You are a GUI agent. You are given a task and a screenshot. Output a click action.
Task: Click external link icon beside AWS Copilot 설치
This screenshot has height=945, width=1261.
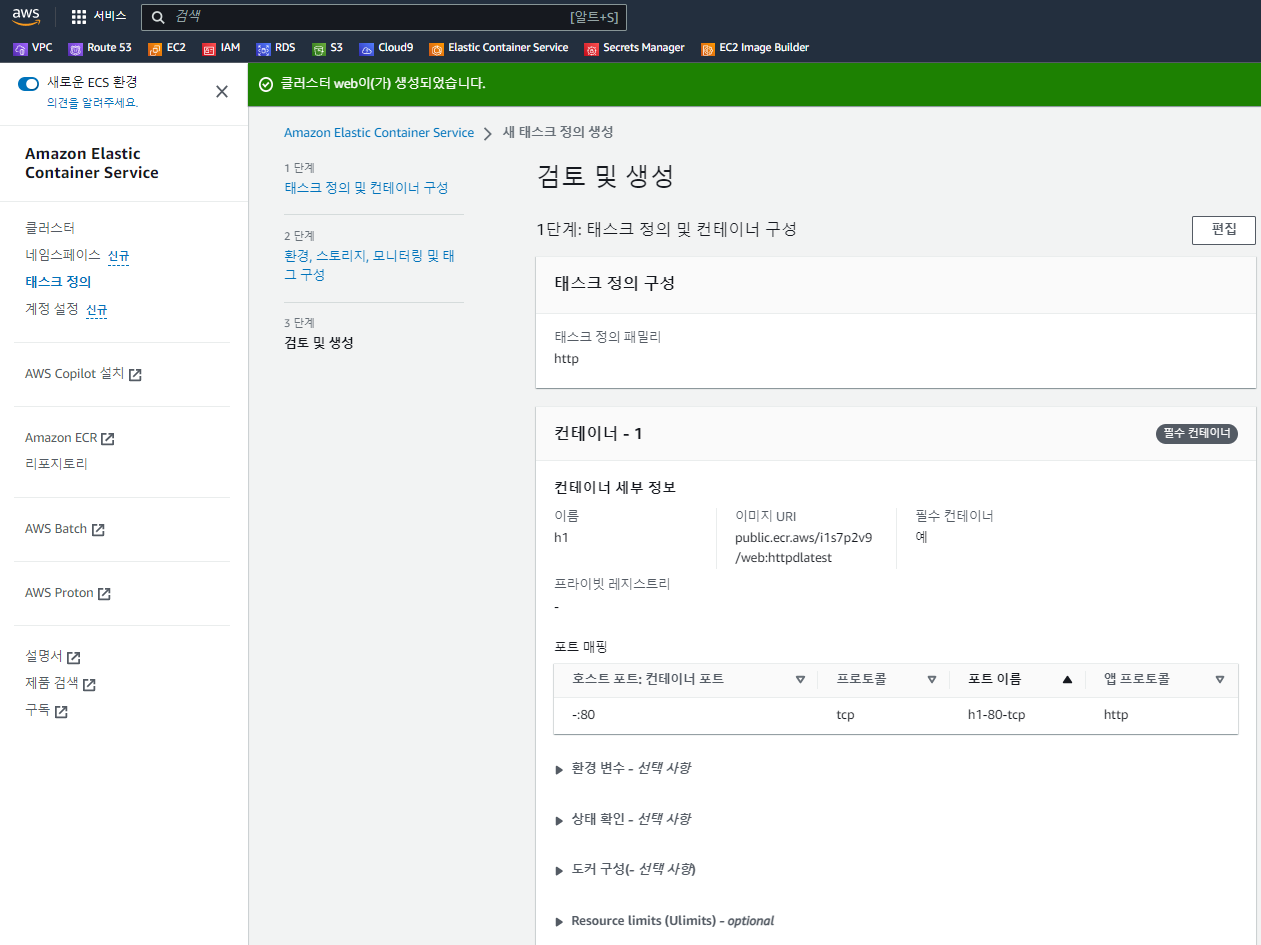135,375
